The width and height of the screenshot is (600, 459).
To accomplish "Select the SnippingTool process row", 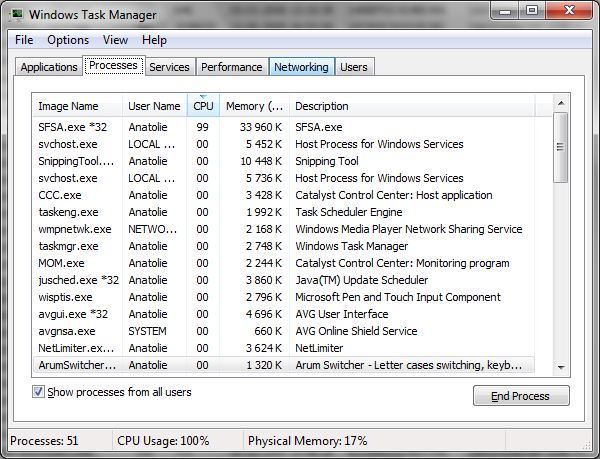I will (283, 161).
